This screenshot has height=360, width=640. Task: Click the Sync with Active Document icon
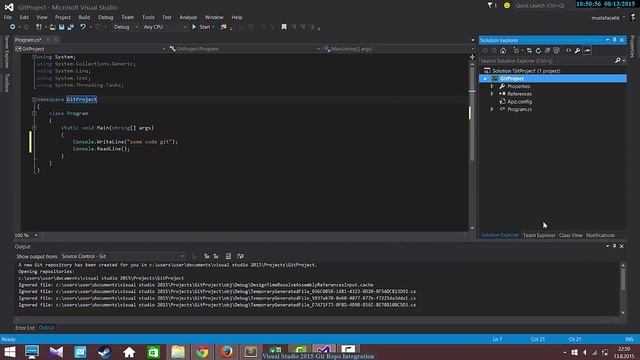(529, 51)
